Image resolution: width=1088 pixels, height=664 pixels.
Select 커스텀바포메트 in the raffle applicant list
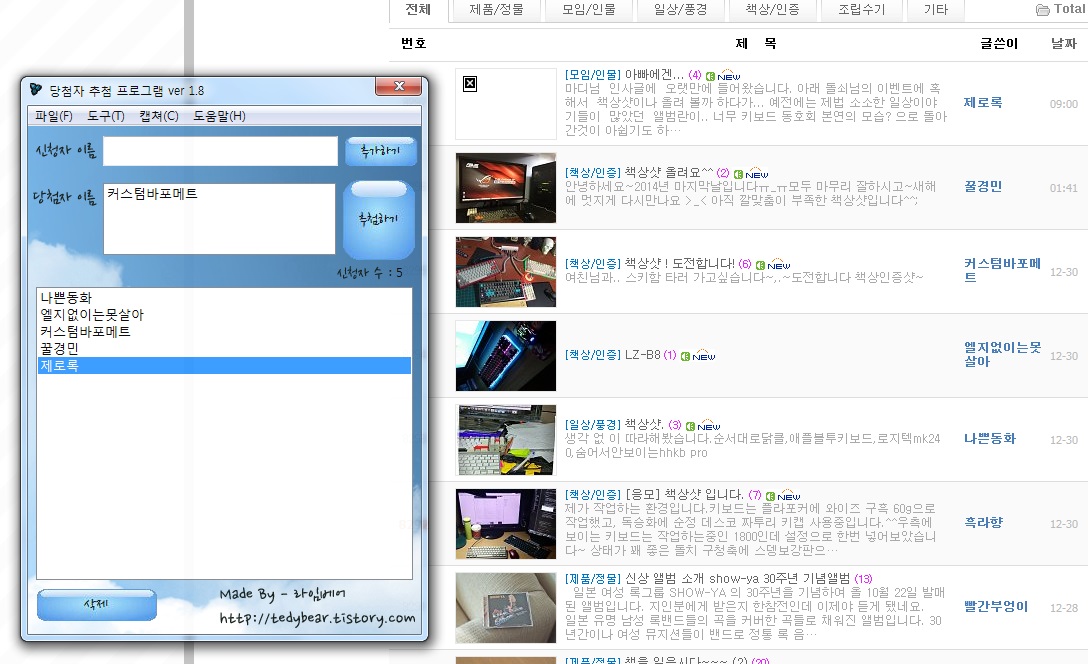(x=224, y=332)
